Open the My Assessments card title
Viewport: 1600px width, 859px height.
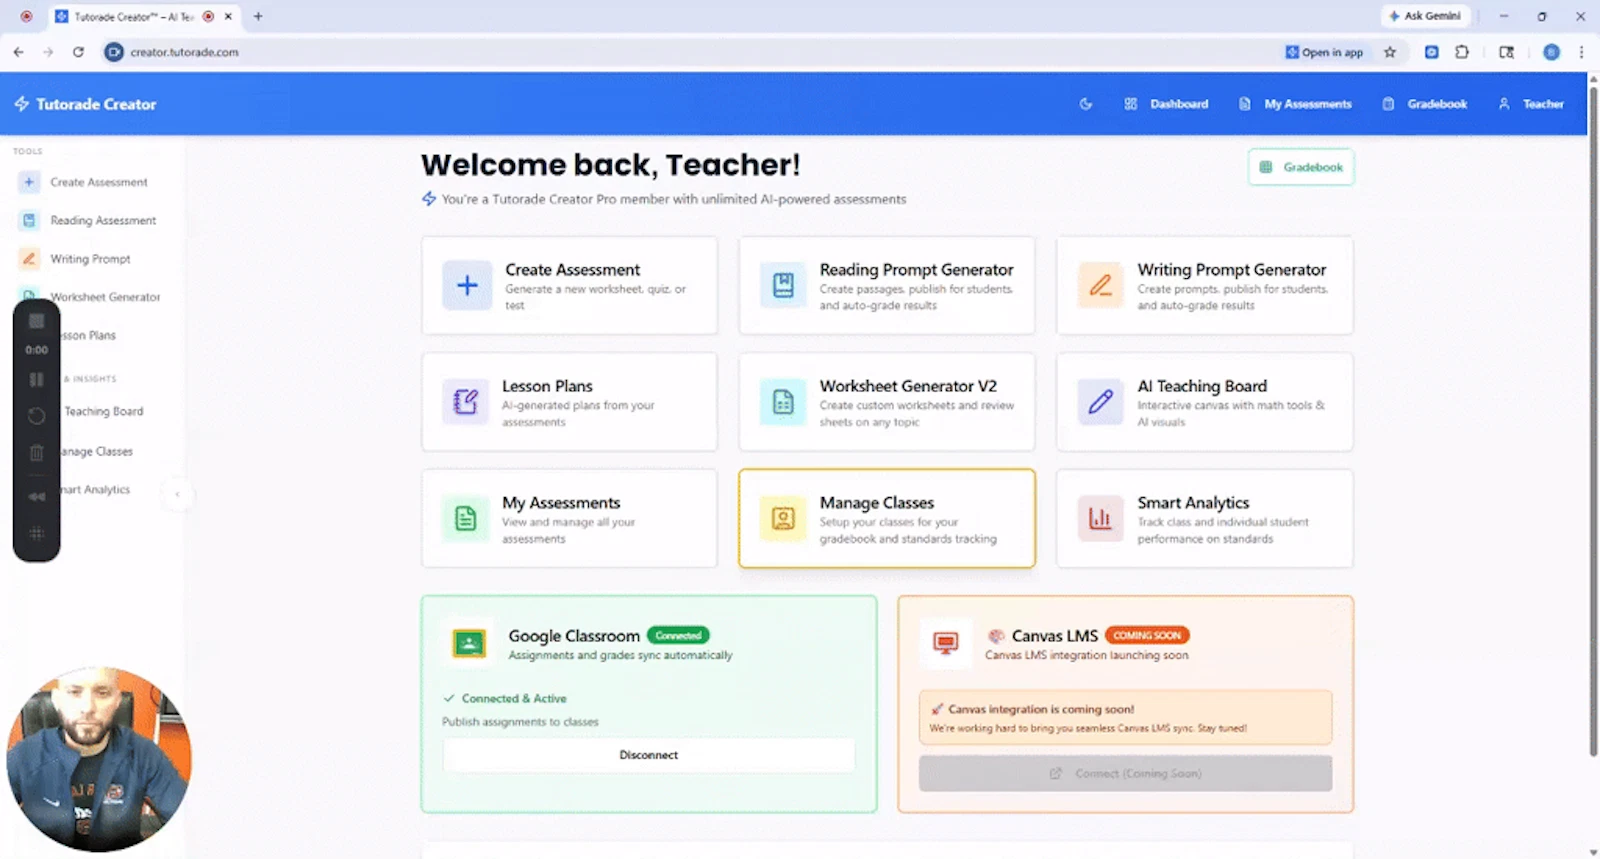(x=561, y=503)
